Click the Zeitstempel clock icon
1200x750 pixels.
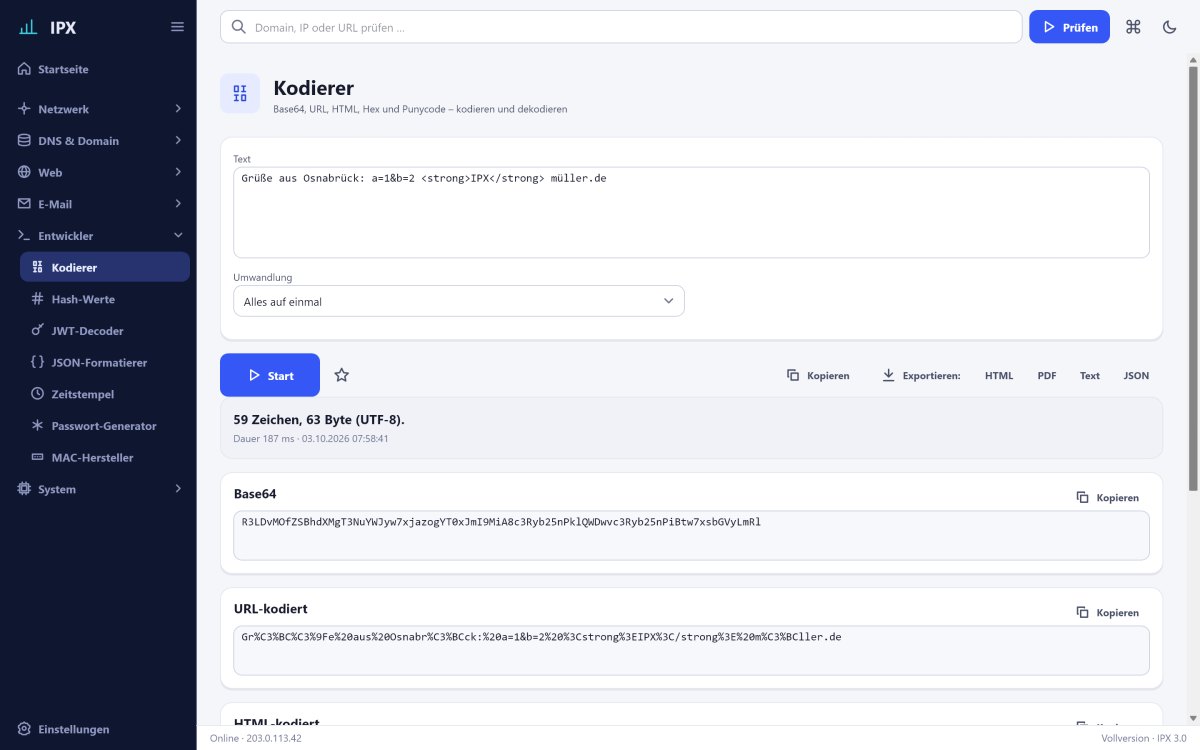coord(38,394)
